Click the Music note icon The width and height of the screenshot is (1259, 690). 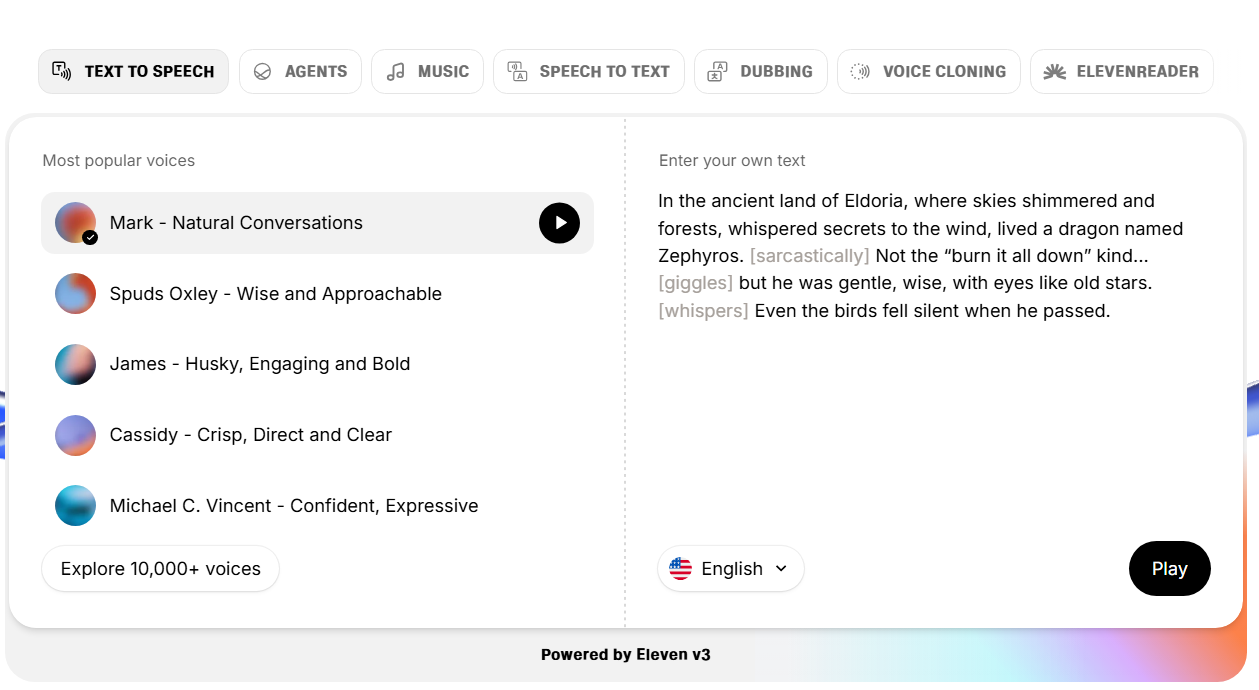(396, 72)
